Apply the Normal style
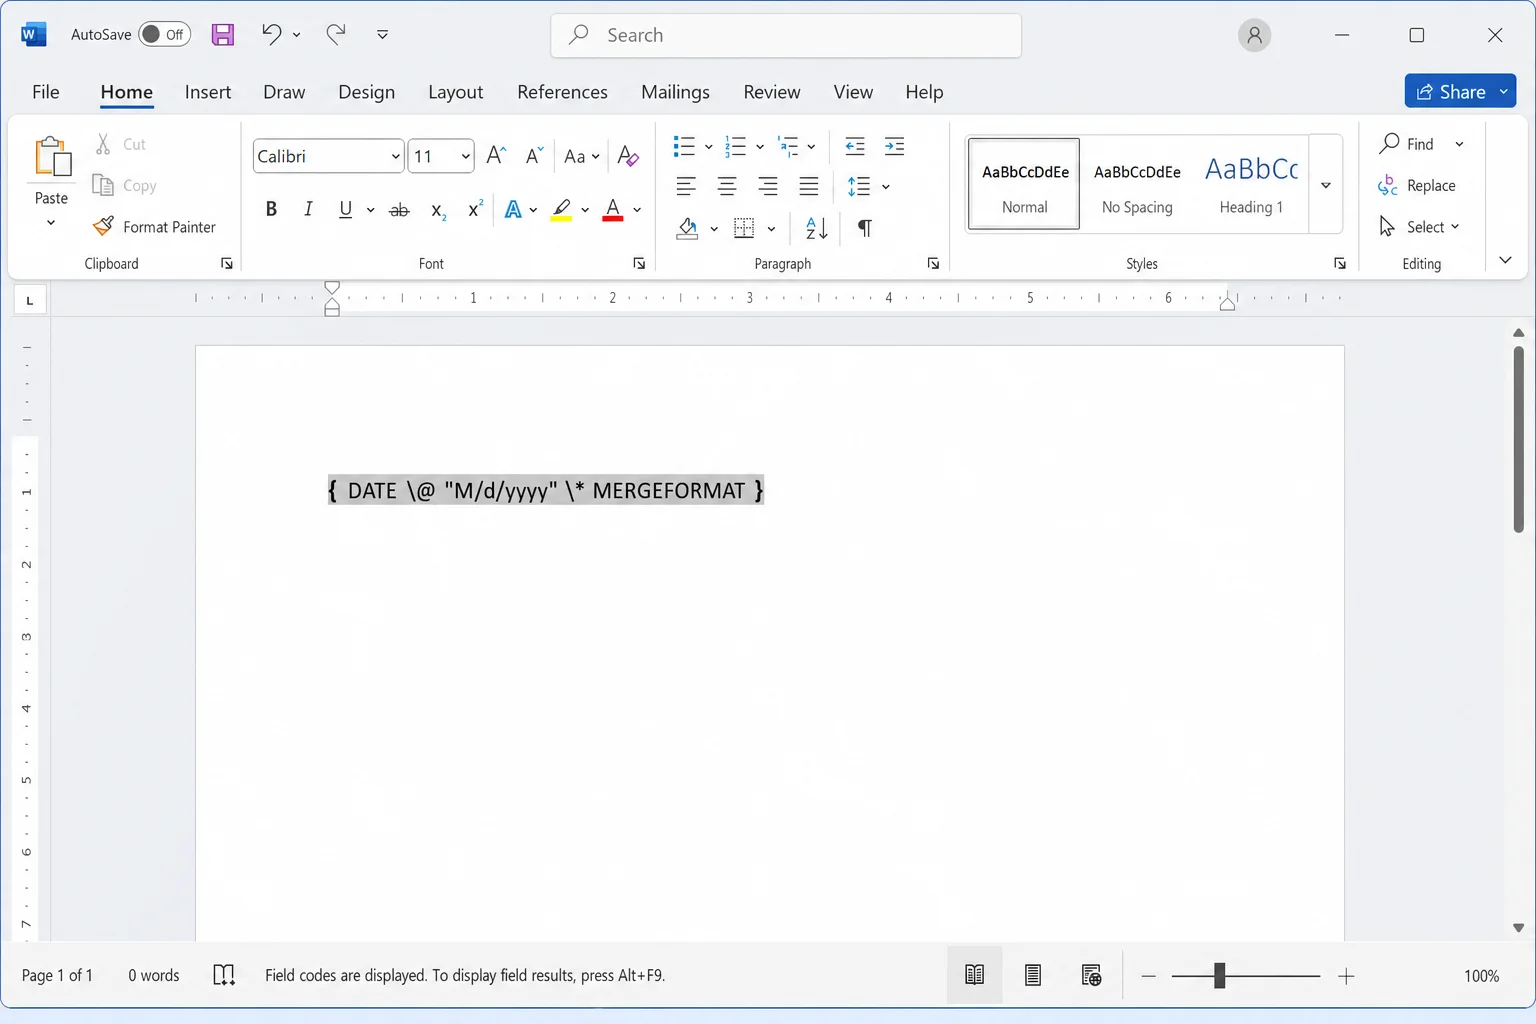Image resolution: width=1536 pixels, height=1024 pixels. 1025,184
